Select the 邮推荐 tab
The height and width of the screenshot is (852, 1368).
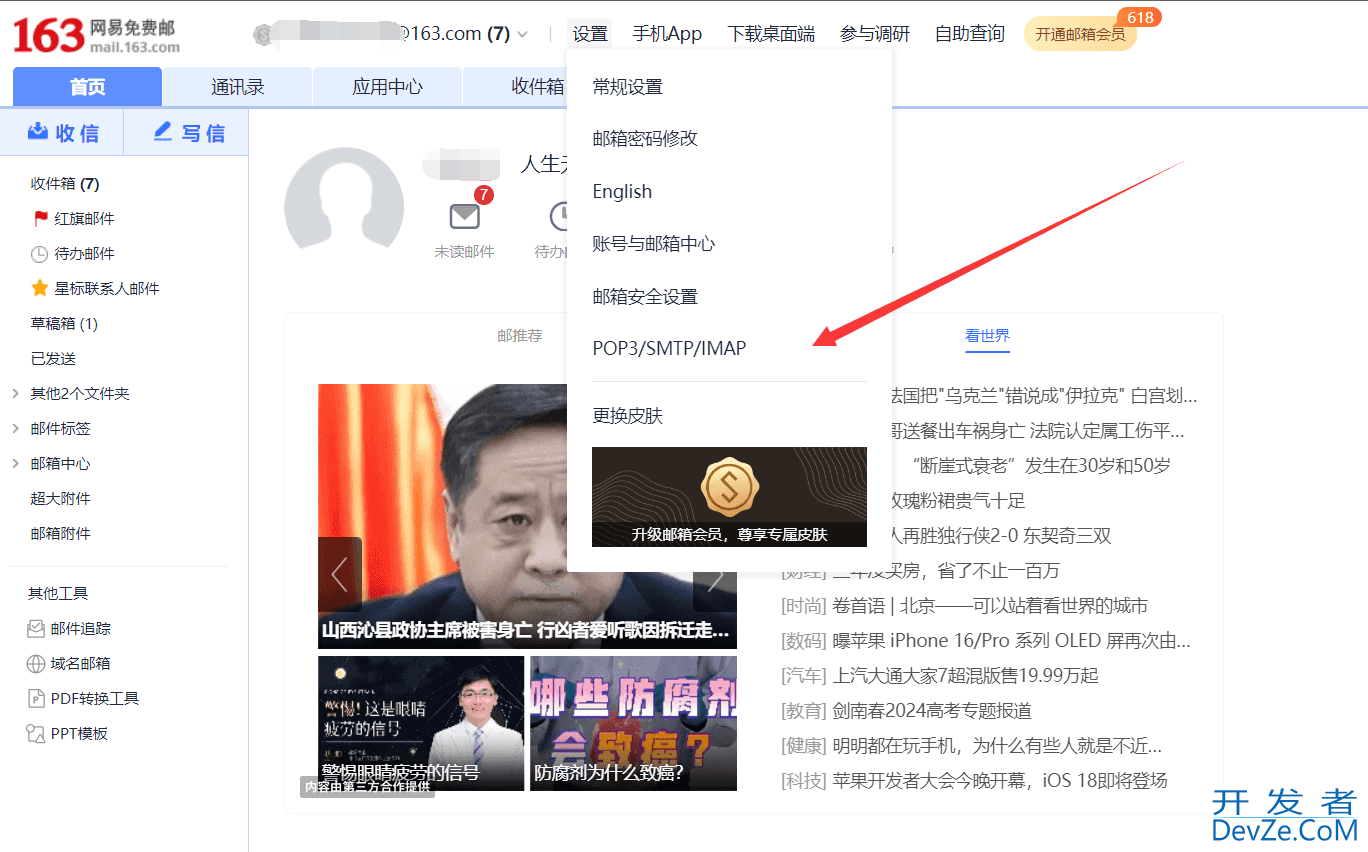(x=520, y=336)
